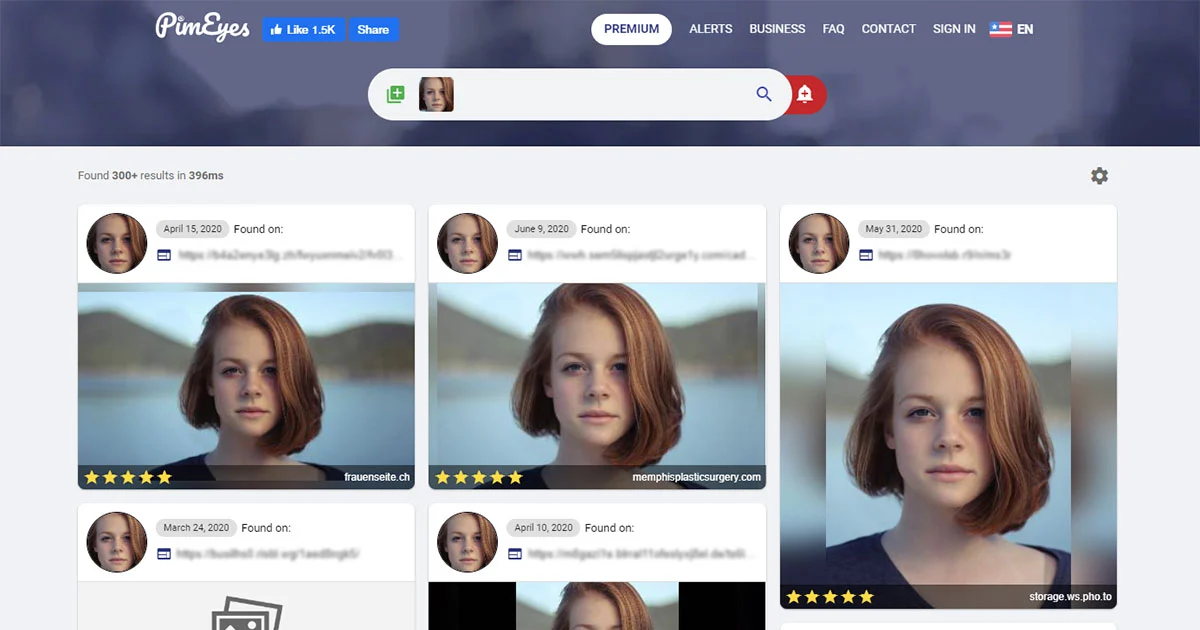Click the star rating on frauenseite.ch result
Screen dimensions: 1200x630
pyautogui.click(x=128, y=477)
